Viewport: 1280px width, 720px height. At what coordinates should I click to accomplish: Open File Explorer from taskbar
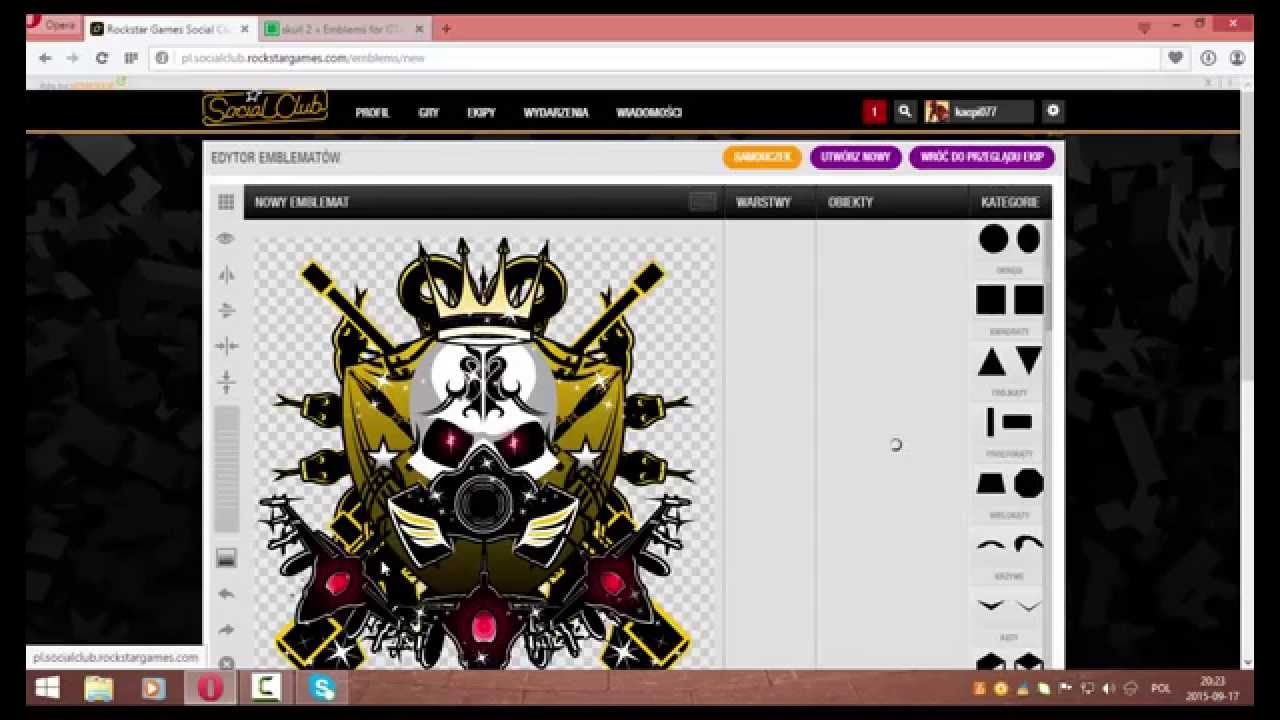tap(100, 688)
